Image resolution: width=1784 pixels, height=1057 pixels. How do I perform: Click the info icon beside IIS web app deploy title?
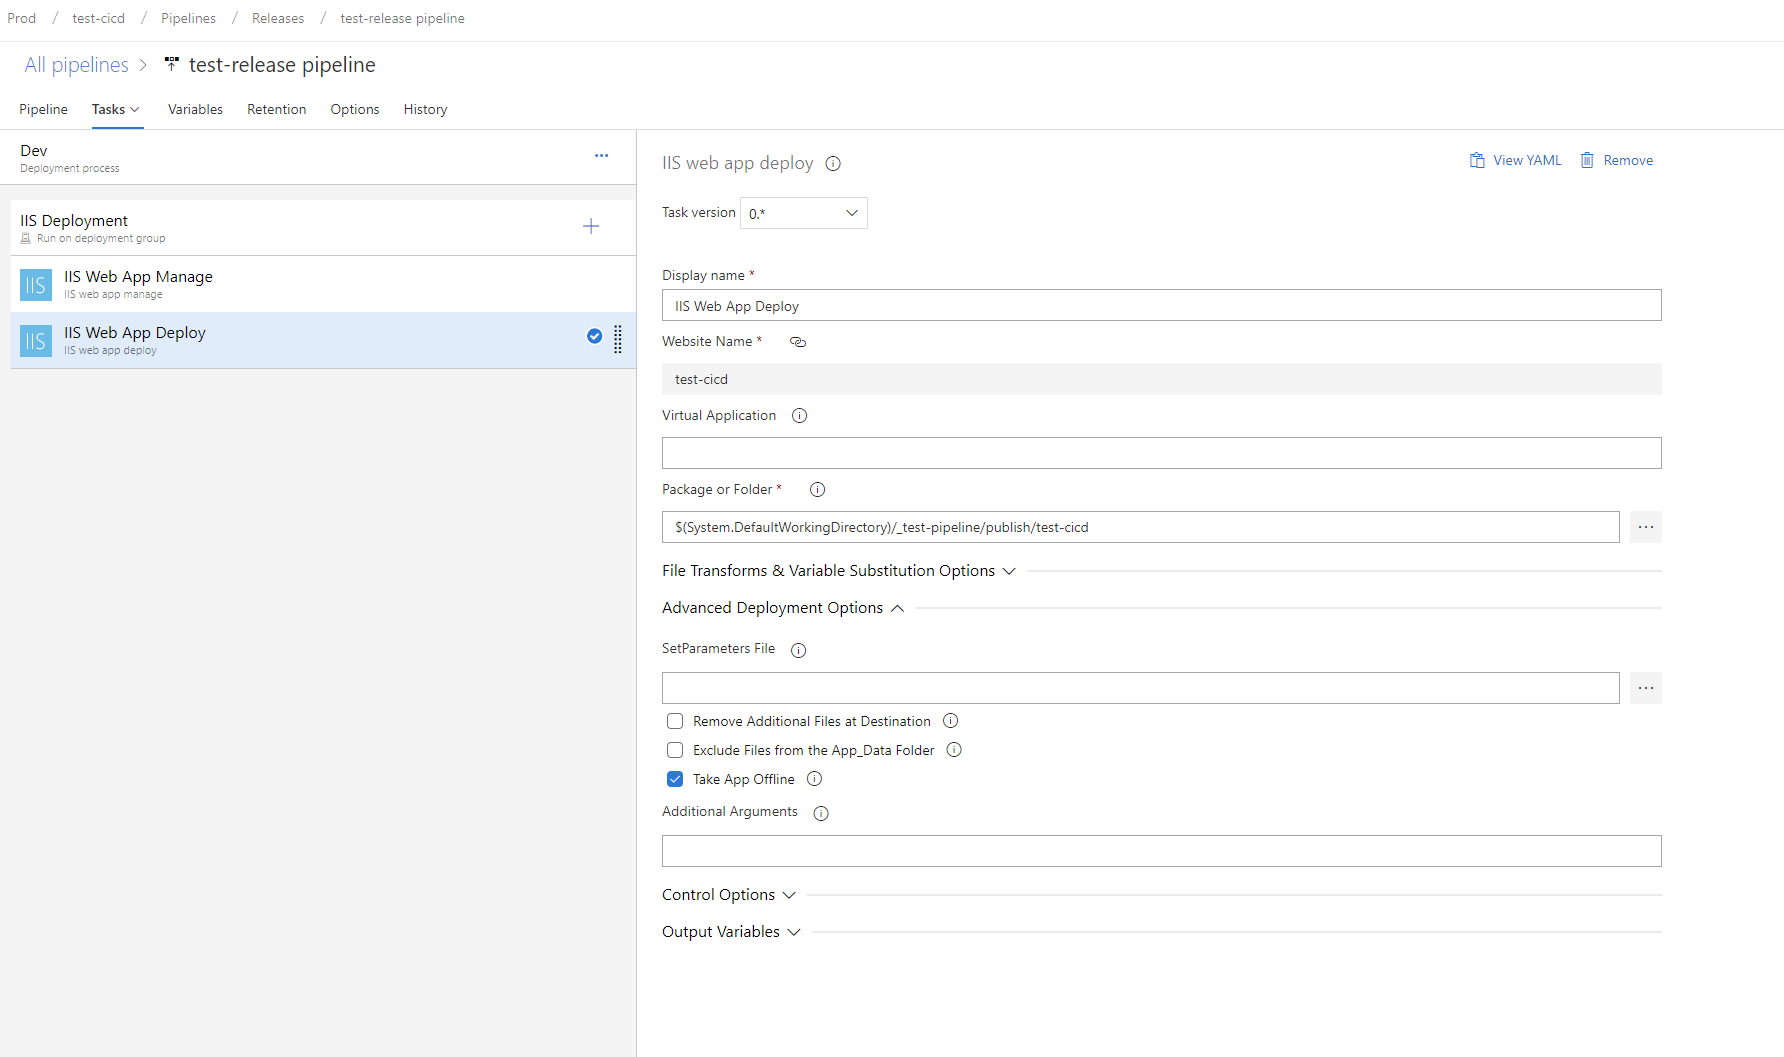coord(833,164)
